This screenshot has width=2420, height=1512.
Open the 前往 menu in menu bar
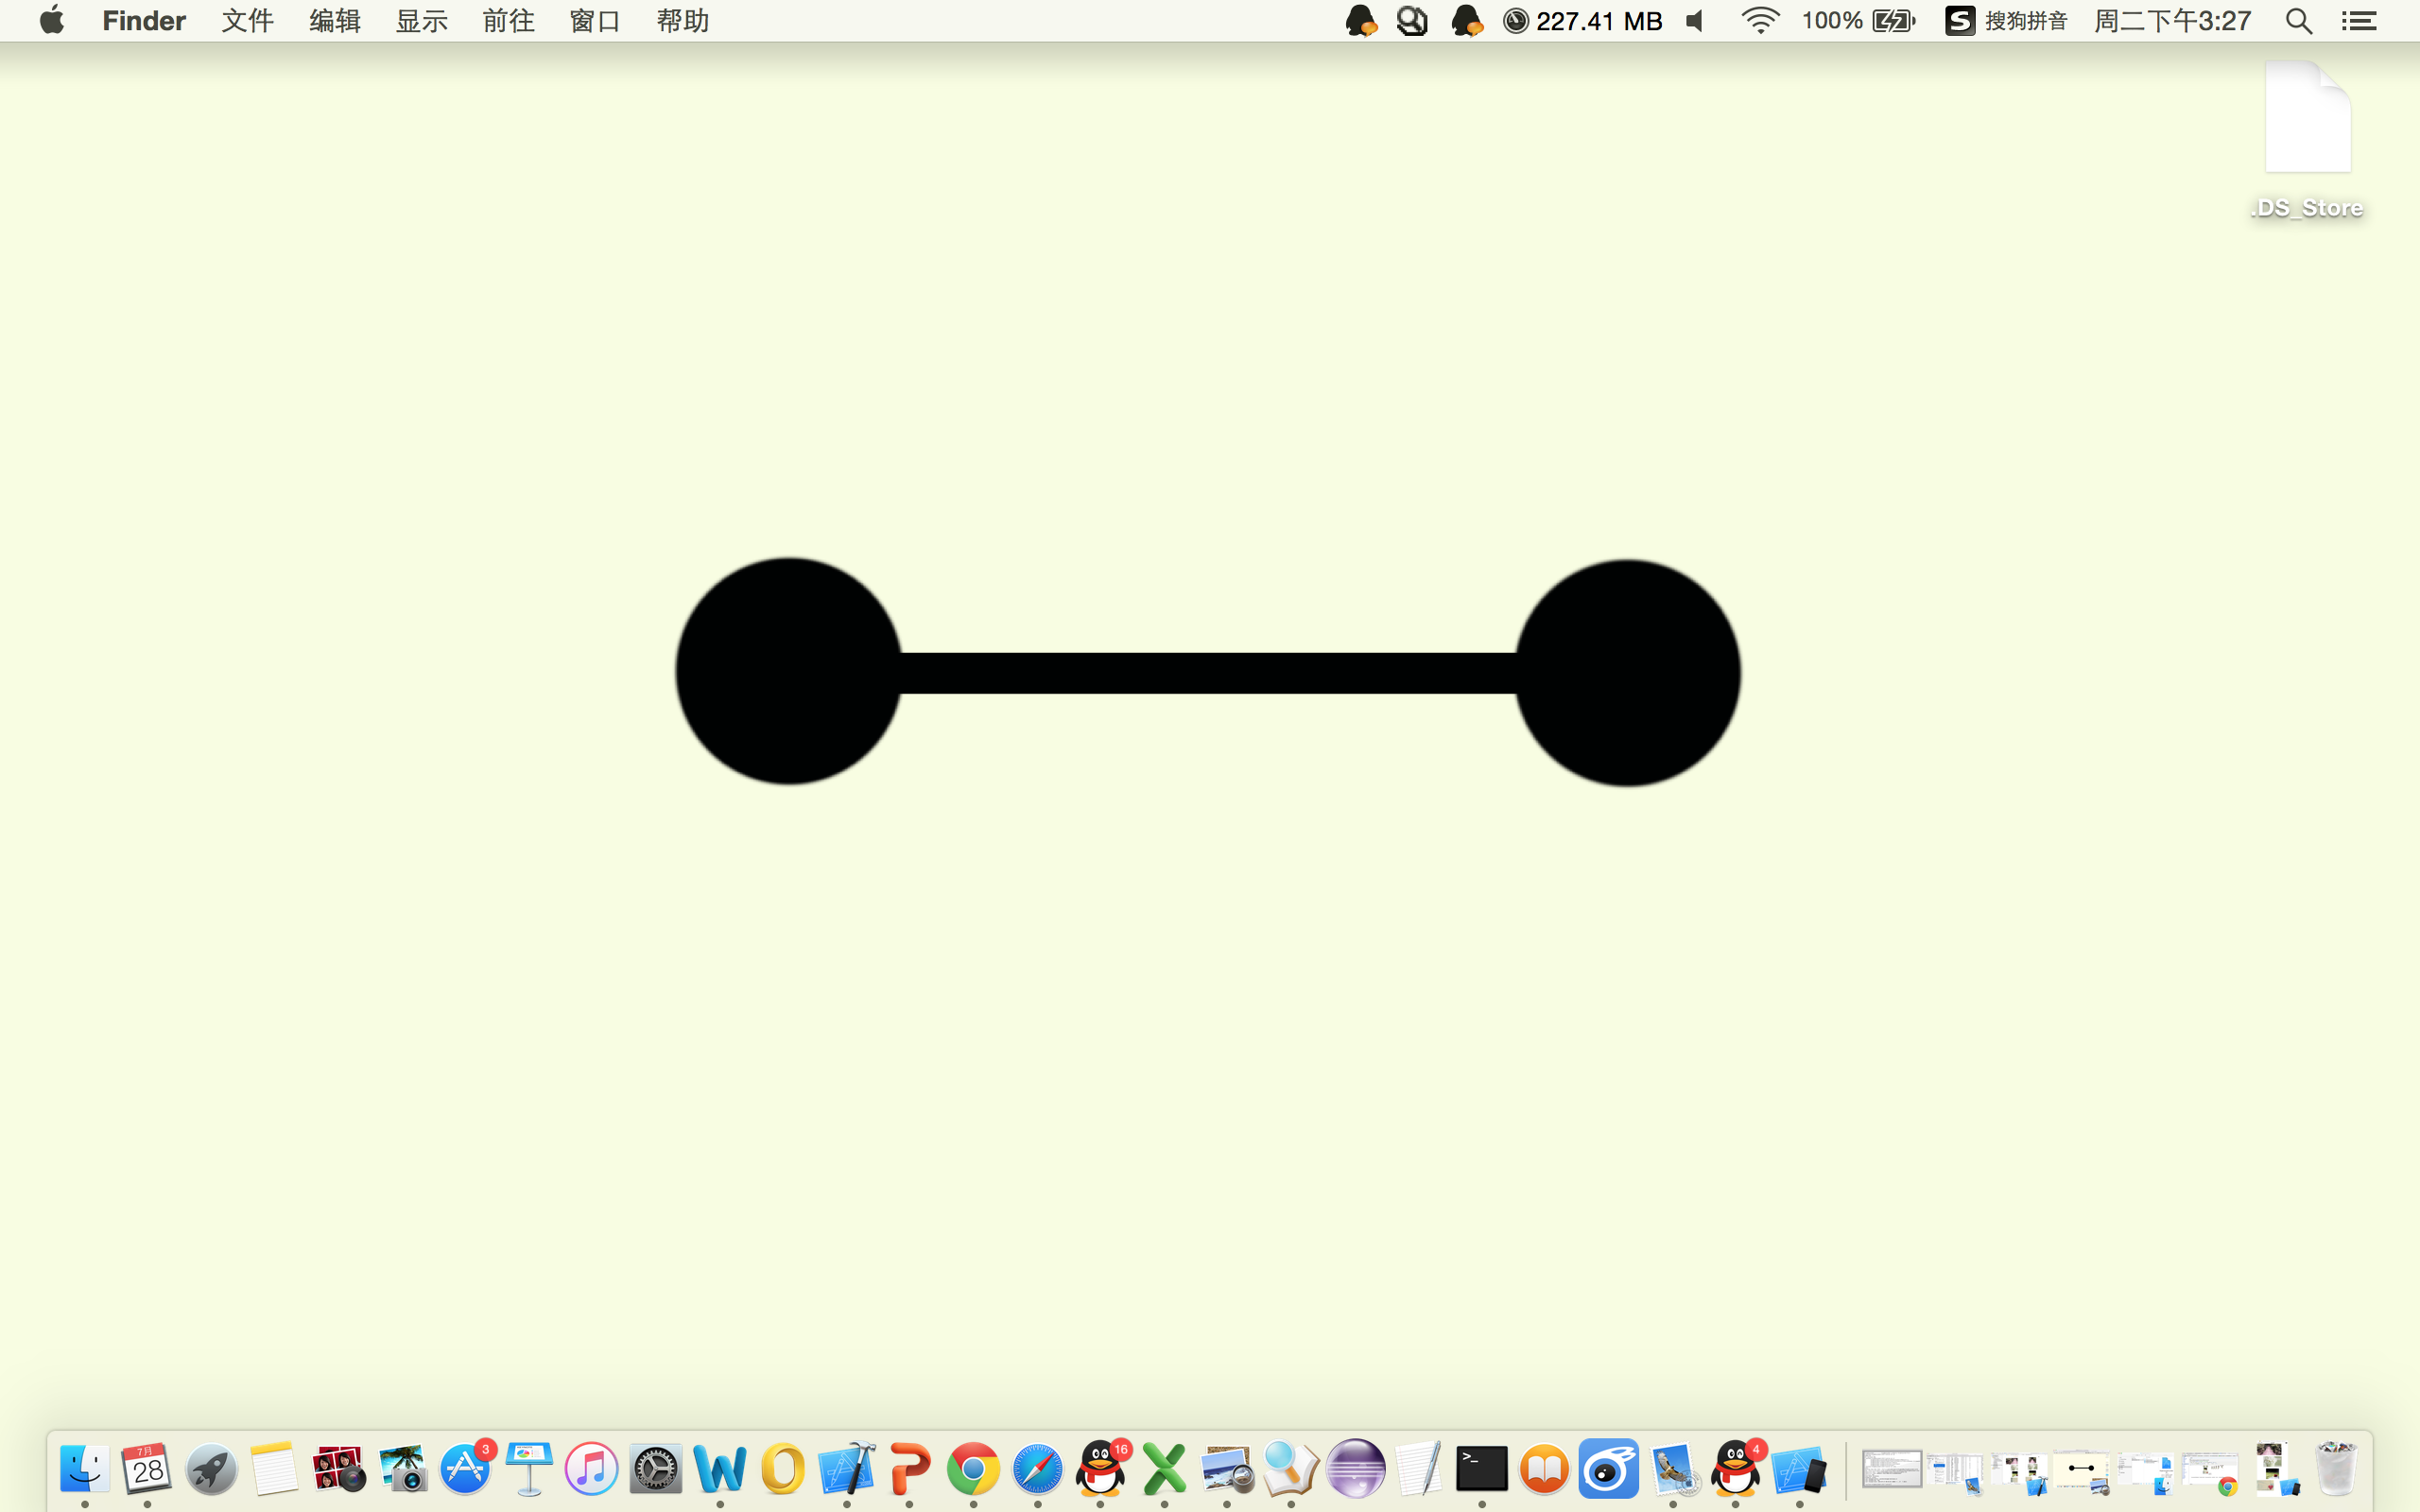pos(508,21)
